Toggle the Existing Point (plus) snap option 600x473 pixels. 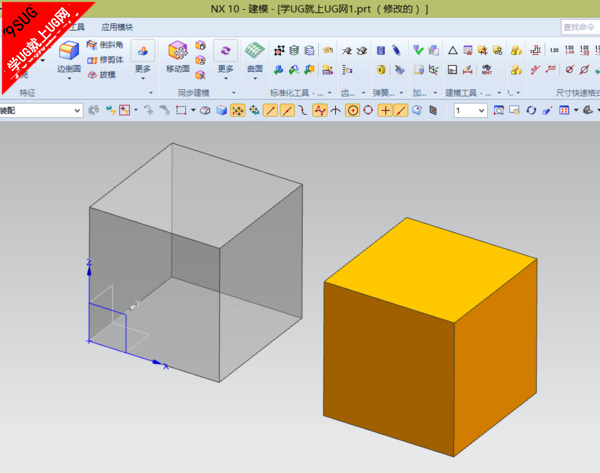385,111
